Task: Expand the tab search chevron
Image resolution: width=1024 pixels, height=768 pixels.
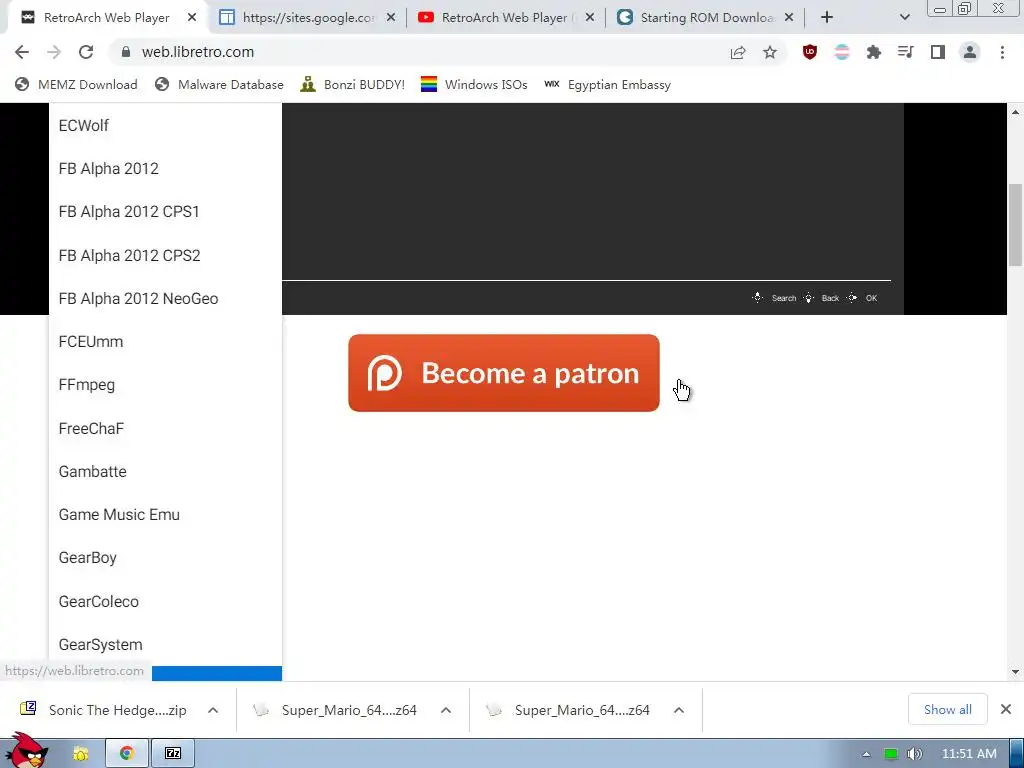Action: pyautogui.click(x=904, y=18)
